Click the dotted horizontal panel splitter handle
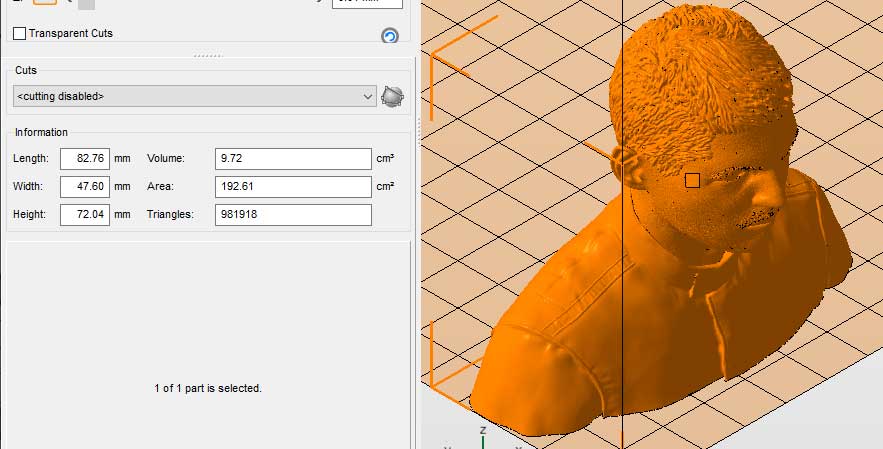 [208, 56]
